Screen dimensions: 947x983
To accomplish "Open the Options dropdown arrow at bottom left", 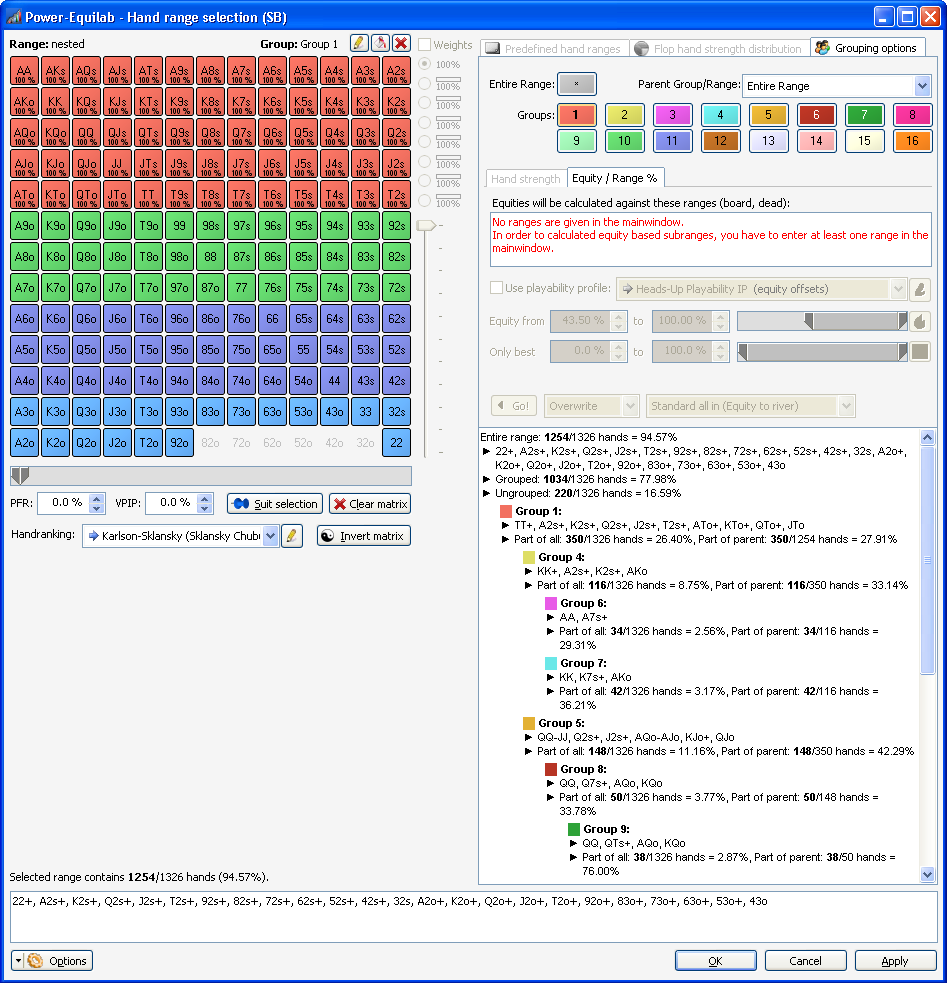I will pos(18,960).
